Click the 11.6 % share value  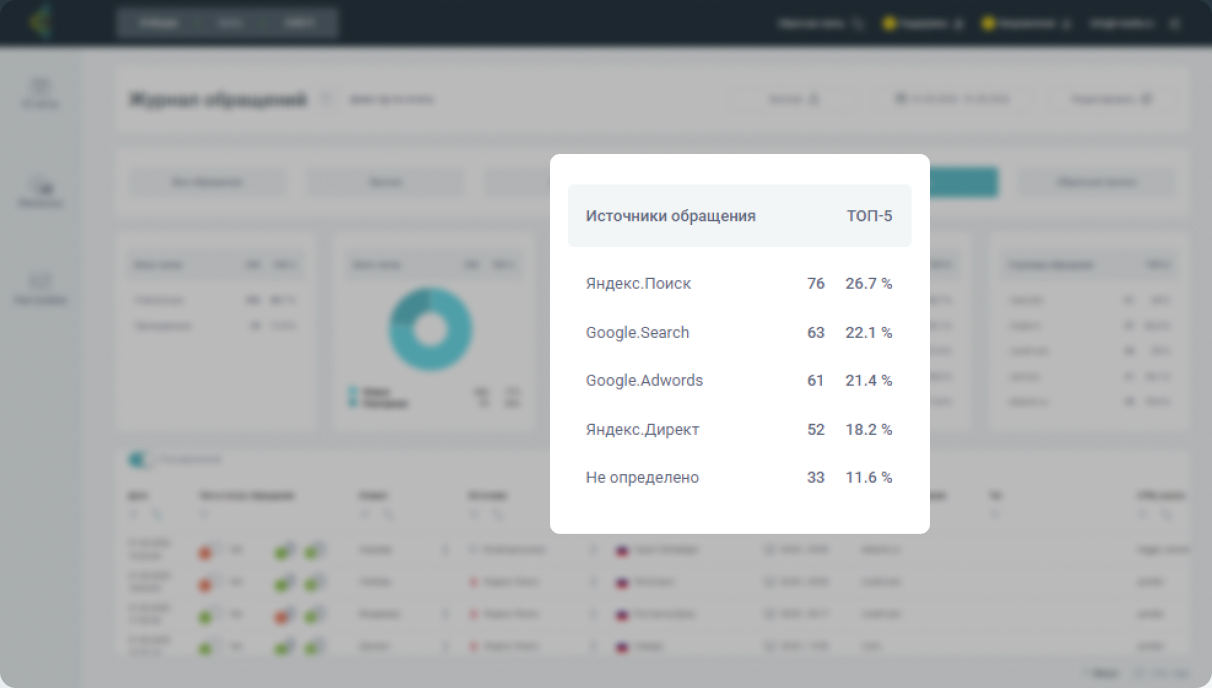coord(869,478)
